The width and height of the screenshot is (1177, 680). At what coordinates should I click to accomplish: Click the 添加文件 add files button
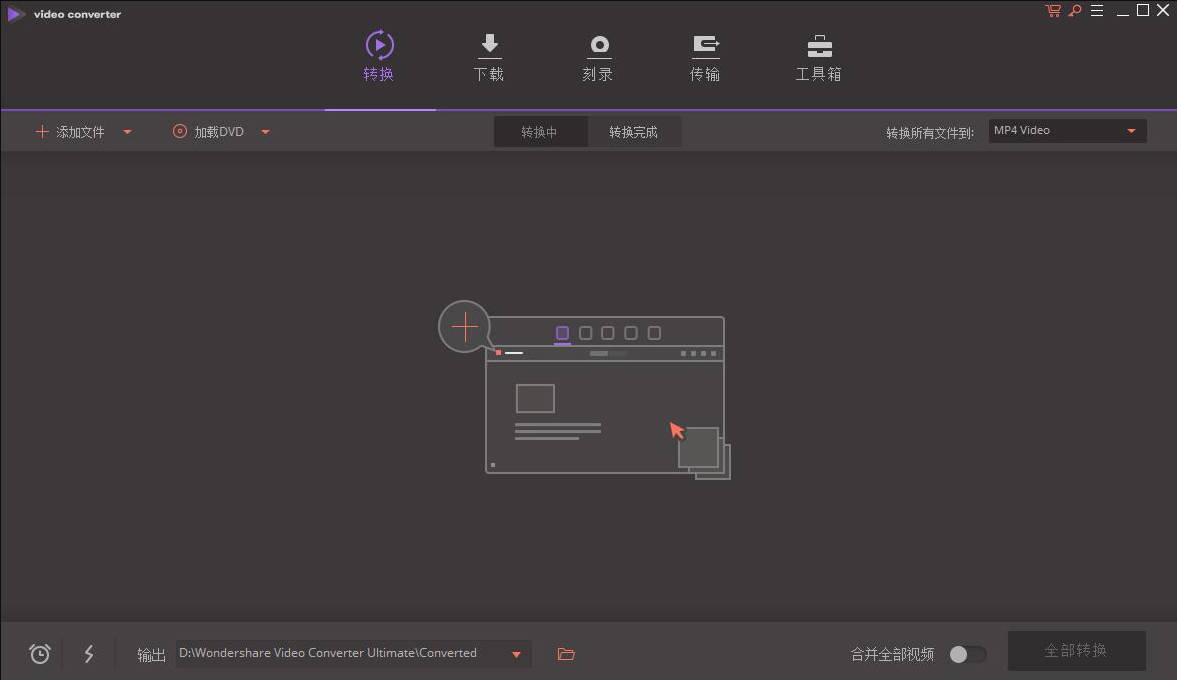pos(72,131)
